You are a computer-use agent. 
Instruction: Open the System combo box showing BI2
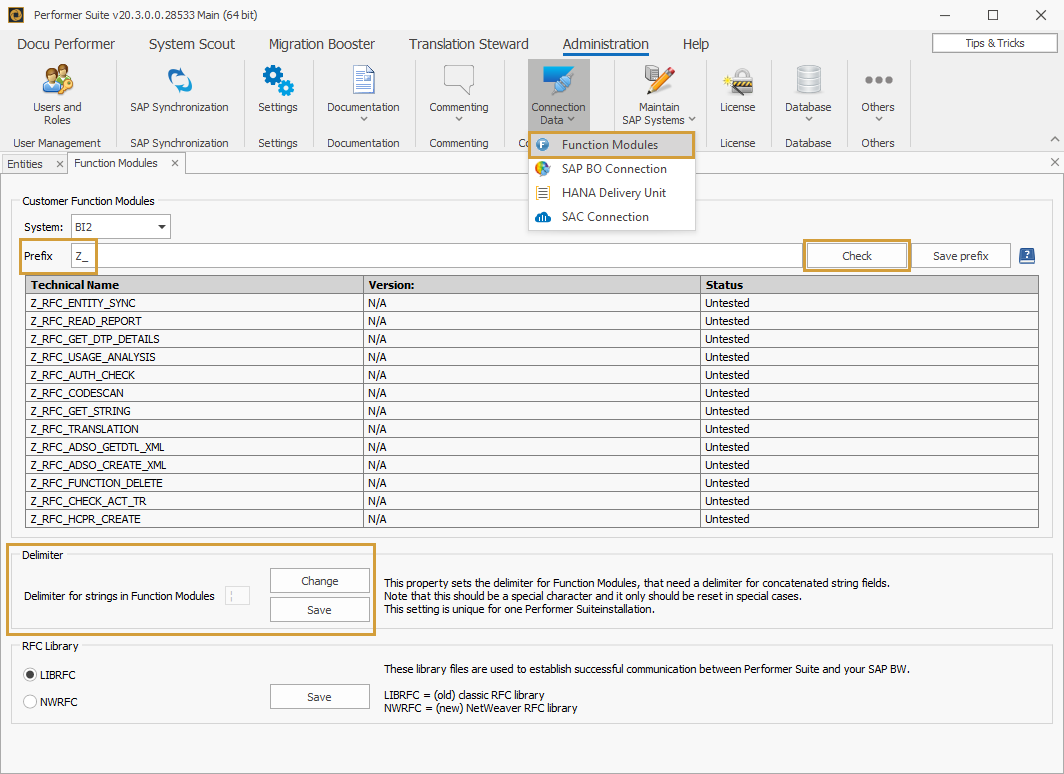pyautogui.click(x=120, y=226)
